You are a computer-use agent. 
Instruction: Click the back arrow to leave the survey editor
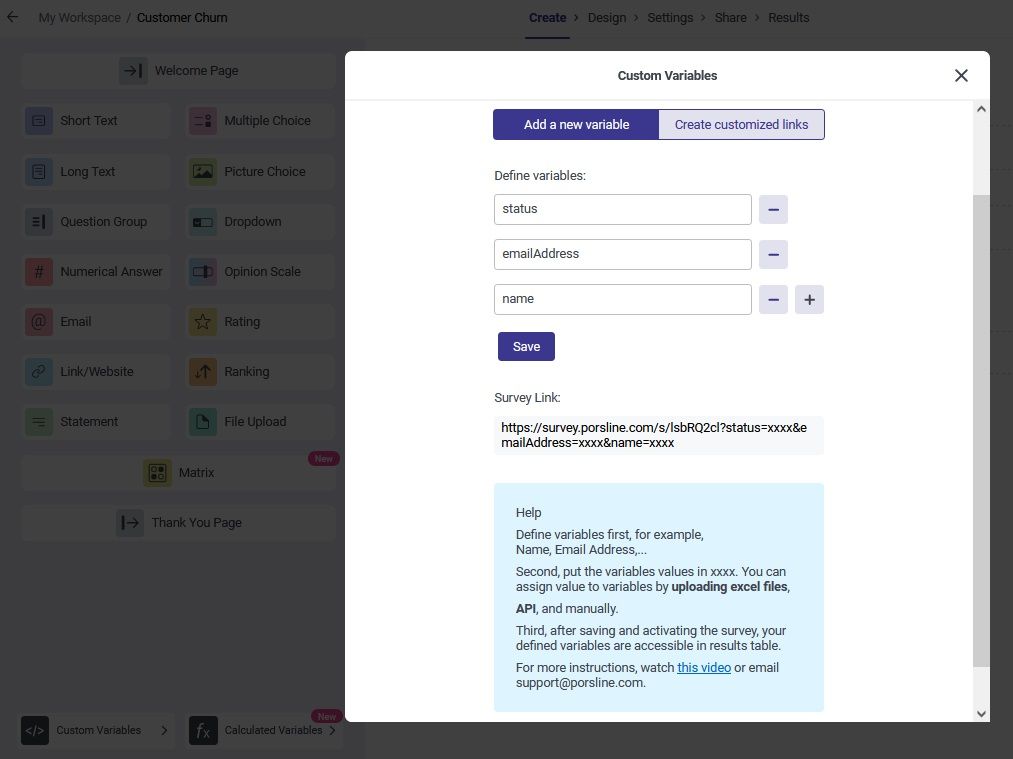point(12,17)
